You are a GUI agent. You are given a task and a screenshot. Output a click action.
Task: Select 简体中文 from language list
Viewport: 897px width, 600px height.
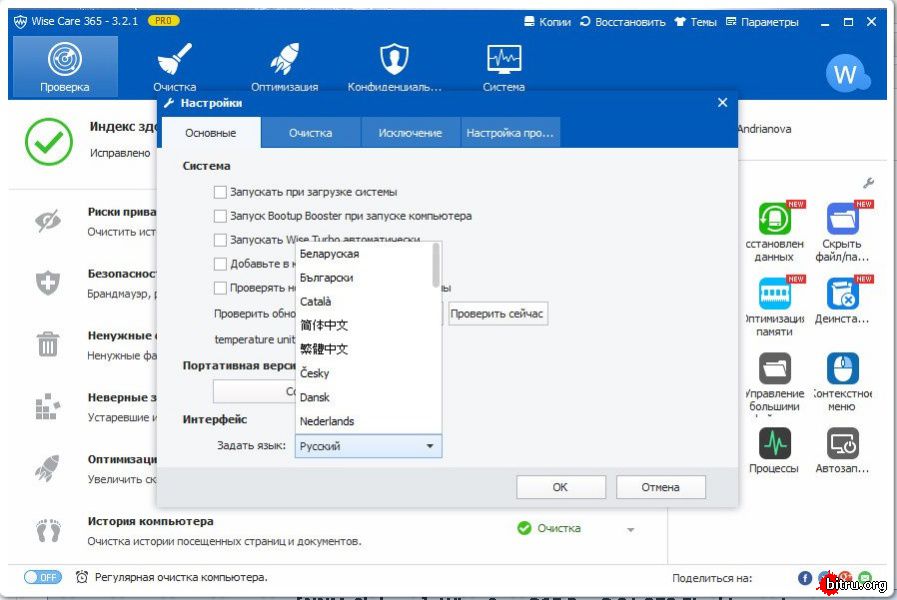[x=364, y=325]
